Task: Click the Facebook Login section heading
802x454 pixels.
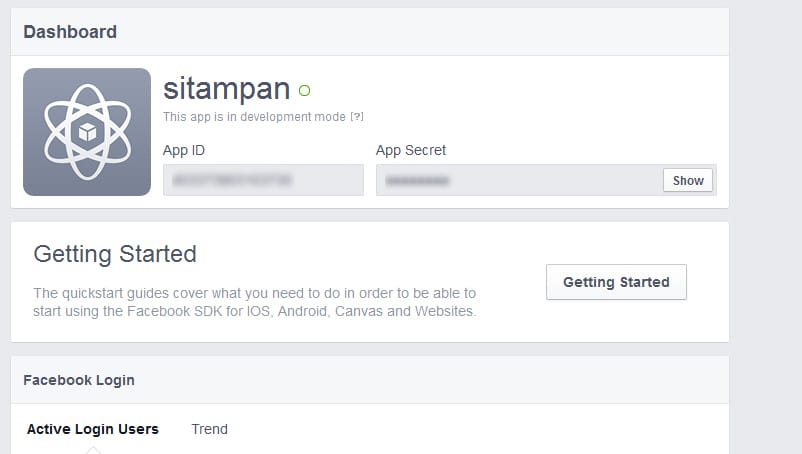Action: click(x=79, y=380)
